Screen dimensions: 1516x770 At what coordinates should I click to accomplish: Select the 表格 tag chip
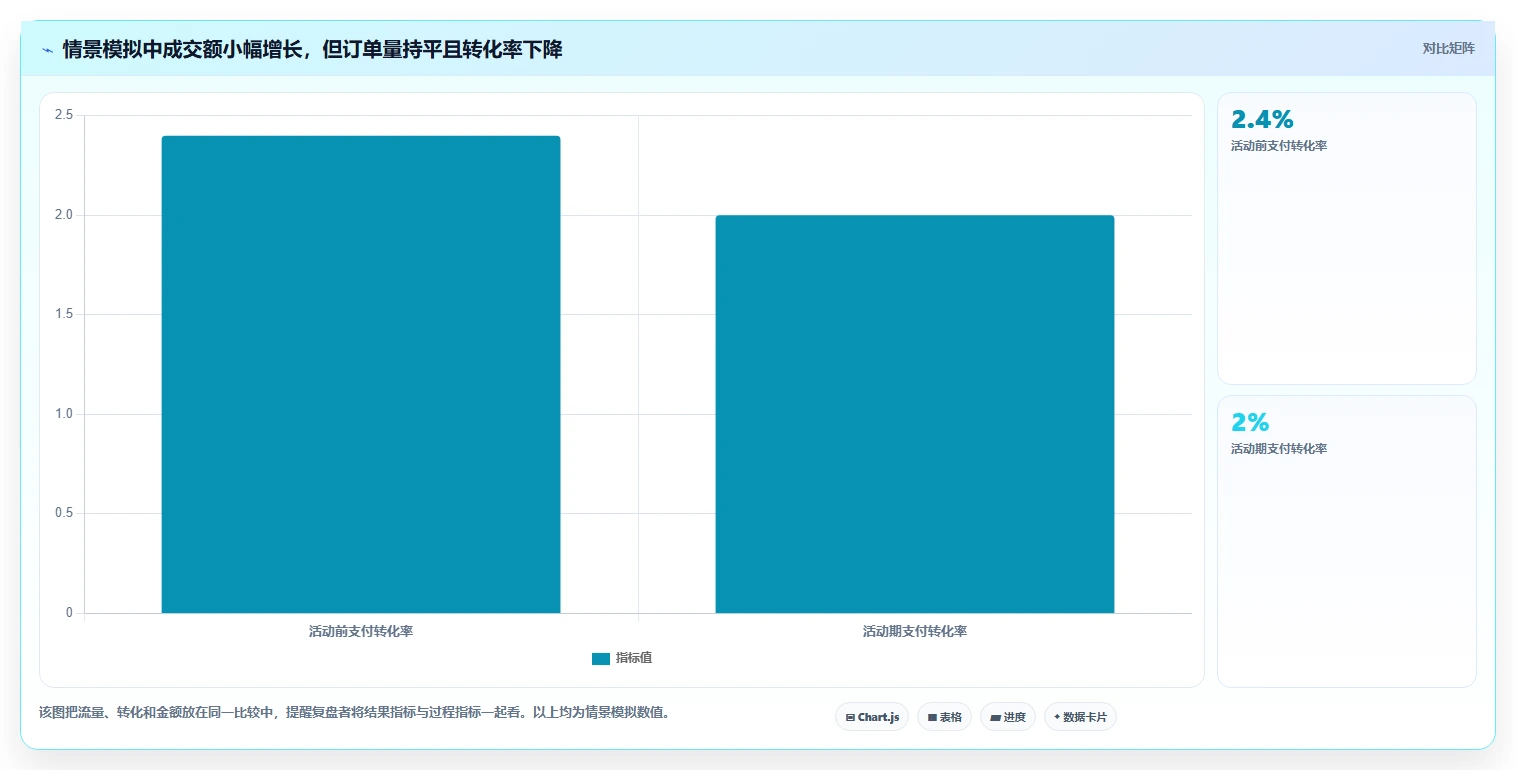[944, 717]
